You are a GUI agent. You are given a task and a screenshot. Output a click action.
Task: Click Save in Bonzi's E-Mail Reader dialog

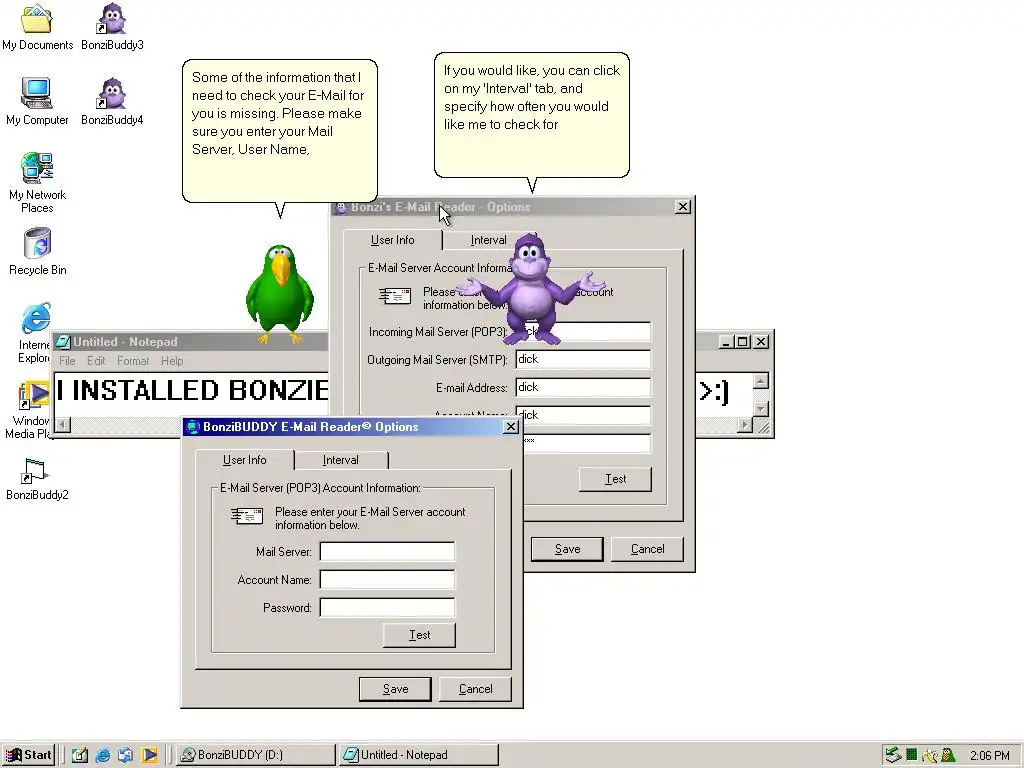(x=568, y=549)
